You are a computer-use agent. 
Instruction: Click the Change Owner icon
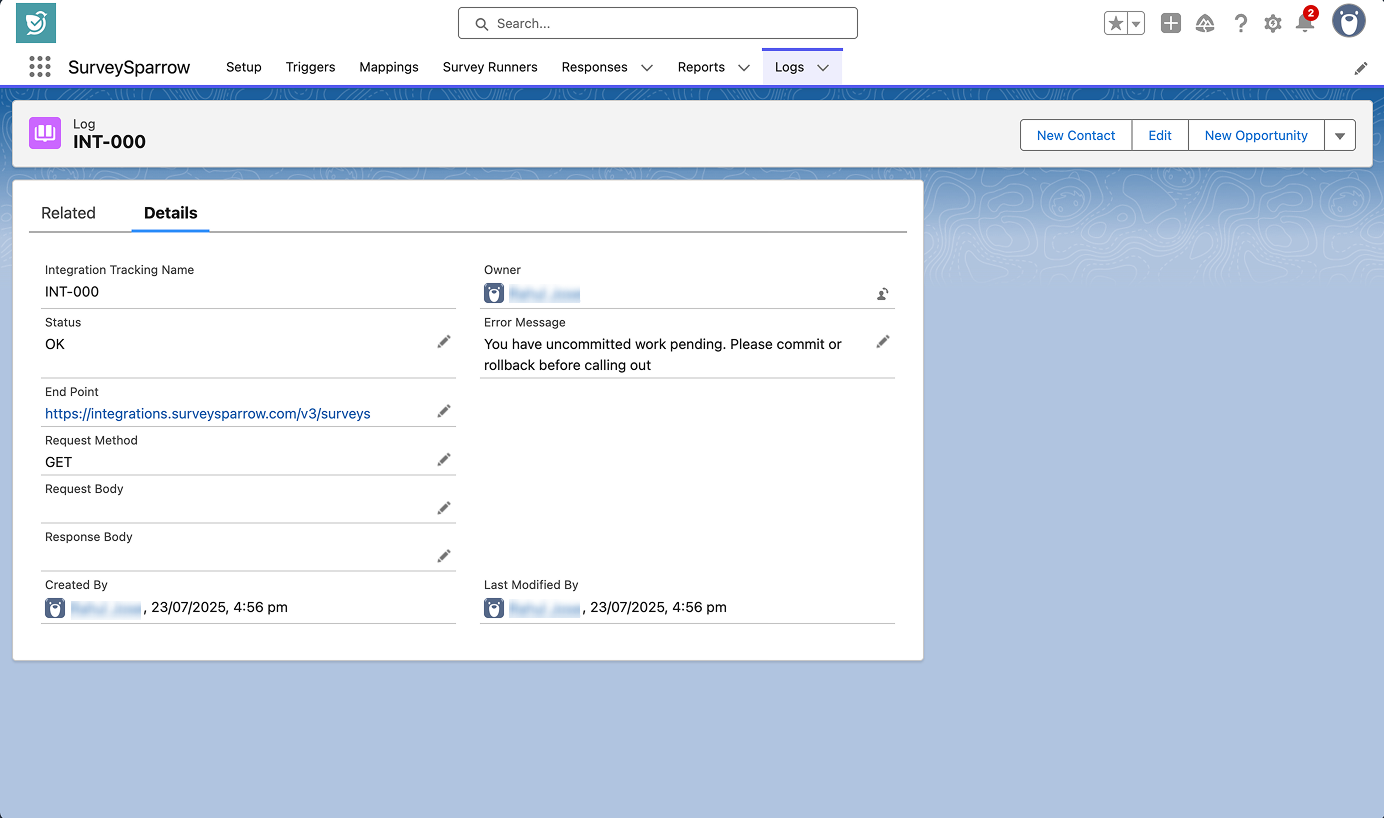click(x=882, y=294)
